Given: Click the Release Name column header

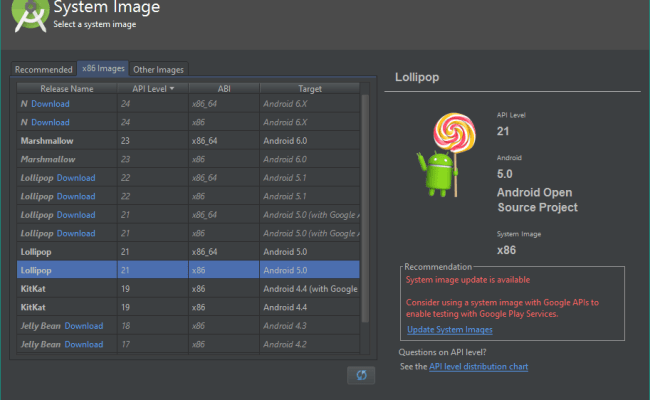Looking at the screenshot, I should click(x=67, y=88).
